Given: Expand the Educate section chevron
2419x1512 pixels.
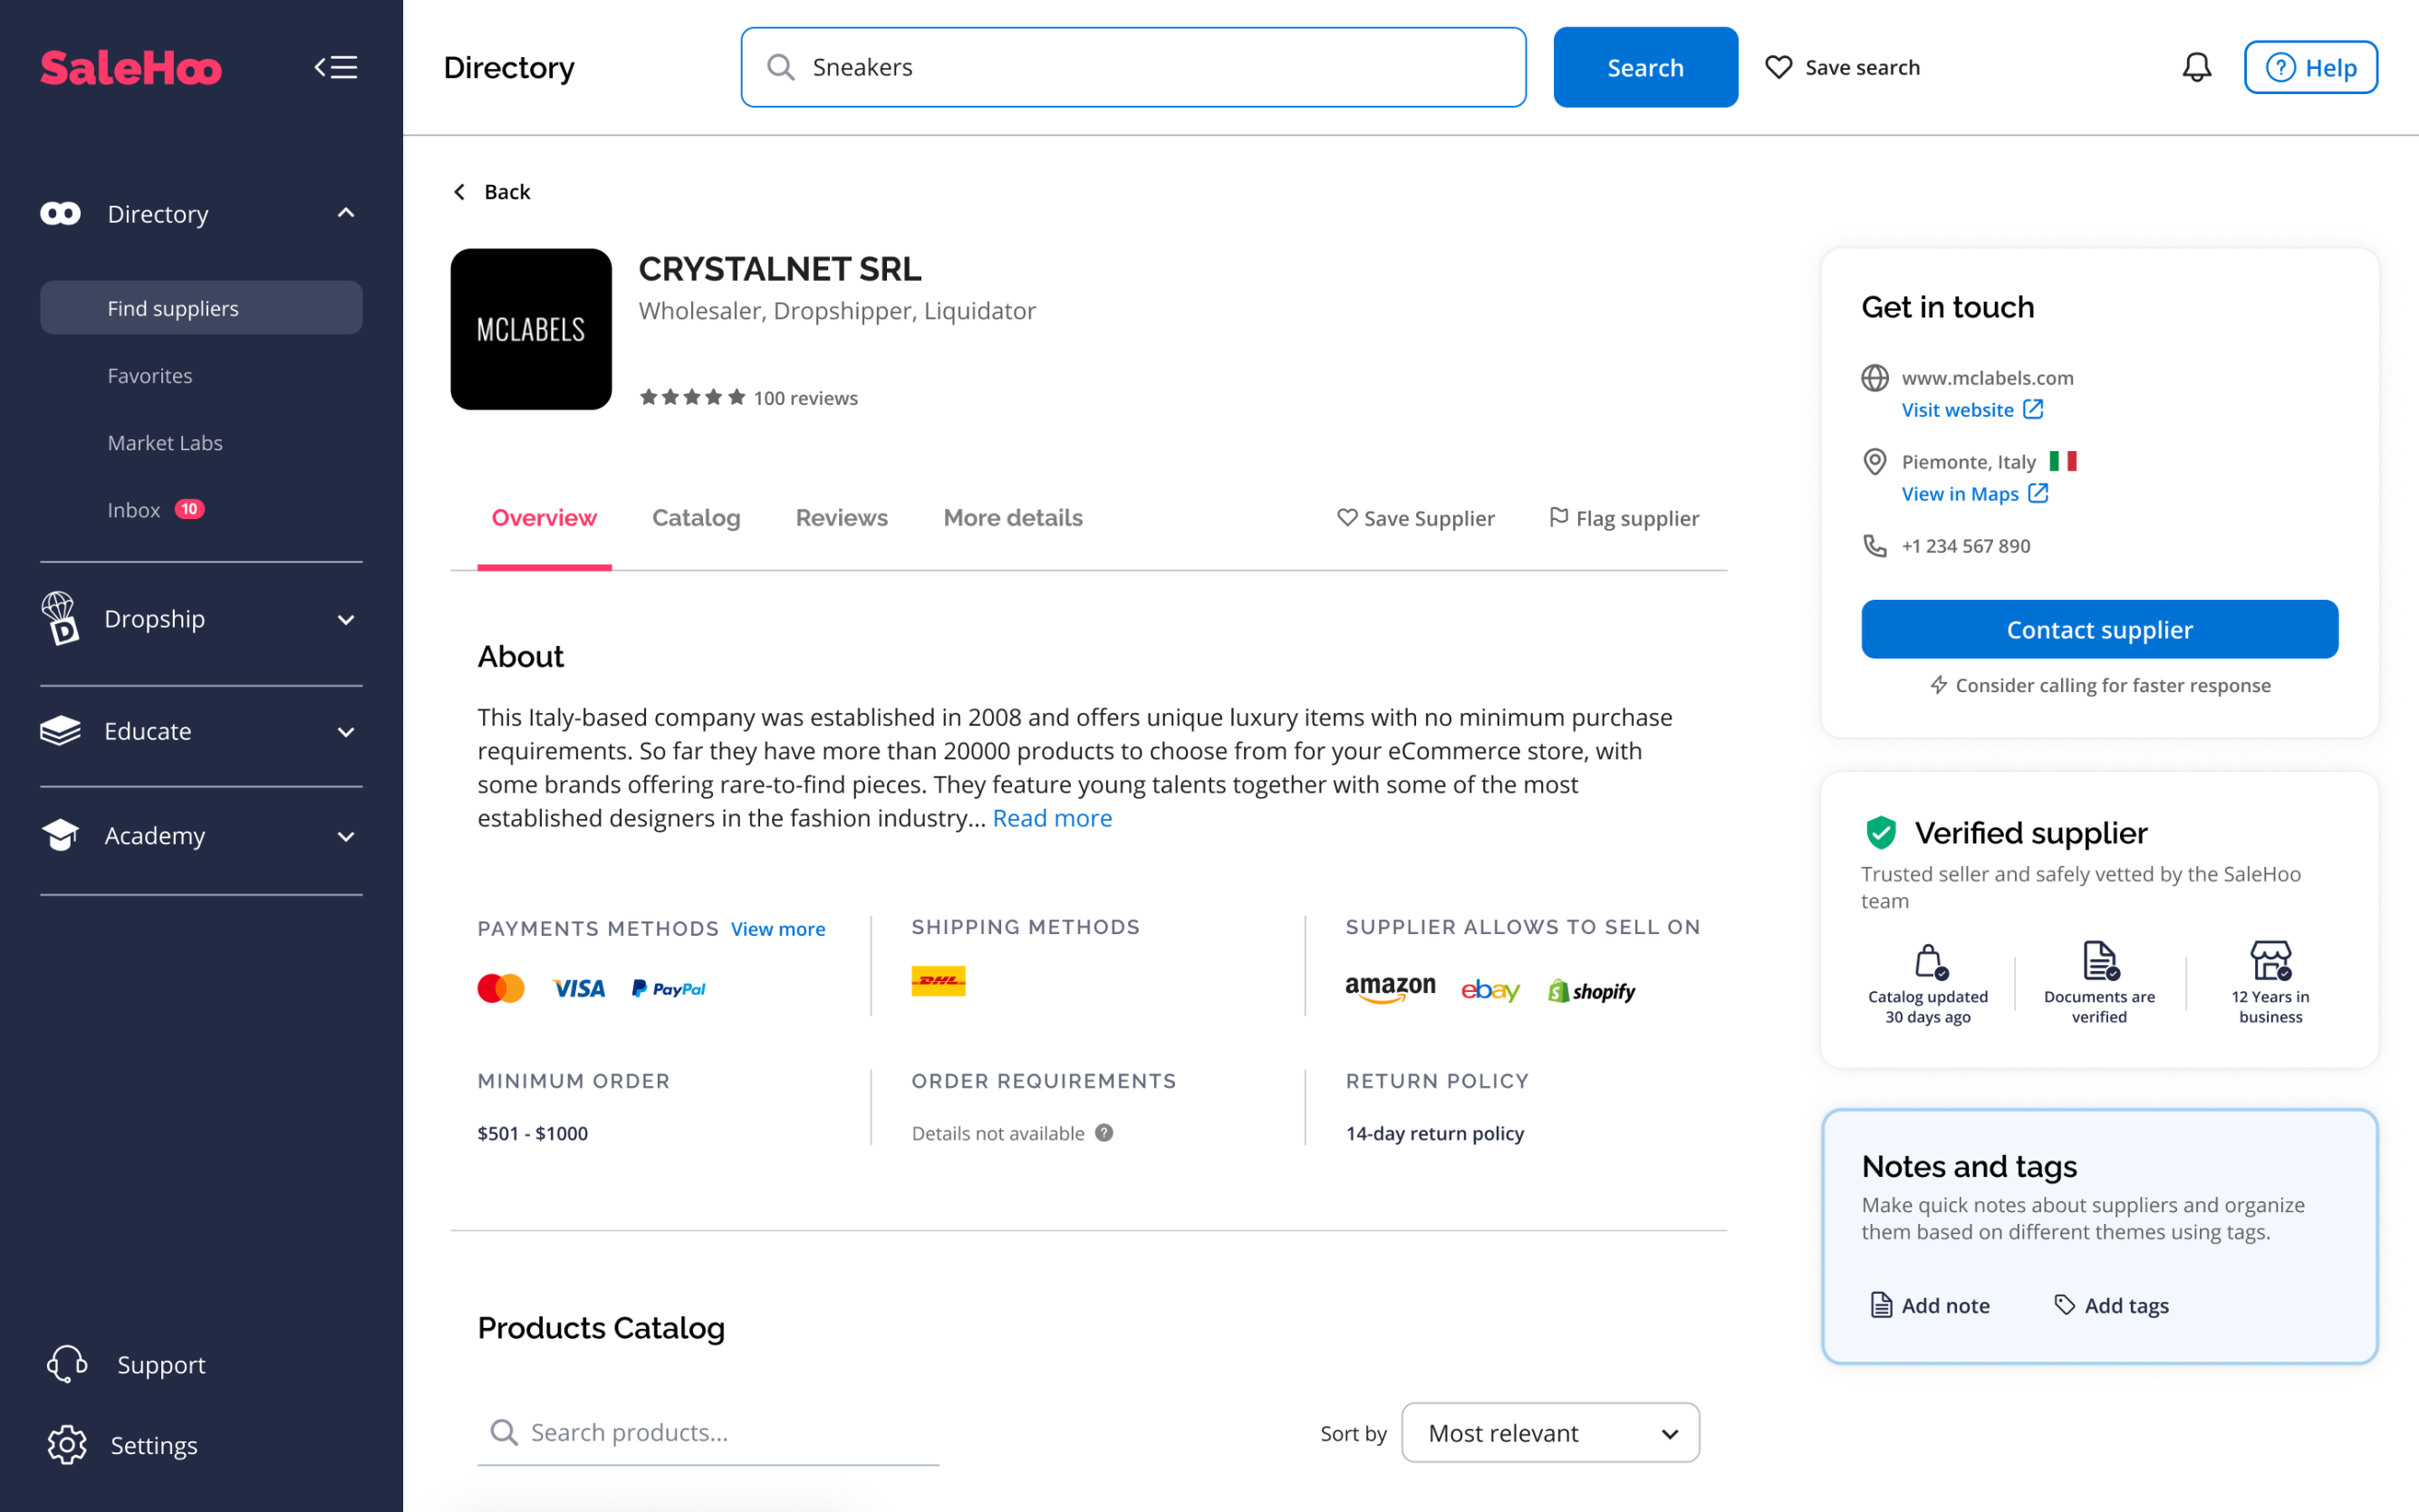Looking at the screenshot, I should 346,731.
